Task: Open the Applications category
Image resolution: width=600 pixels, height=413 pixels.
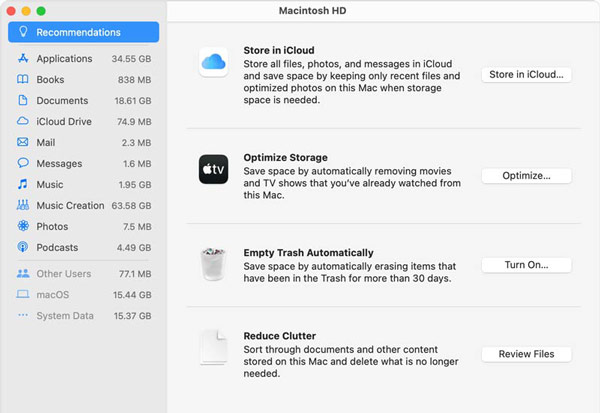Action: (x=83, y=58)
